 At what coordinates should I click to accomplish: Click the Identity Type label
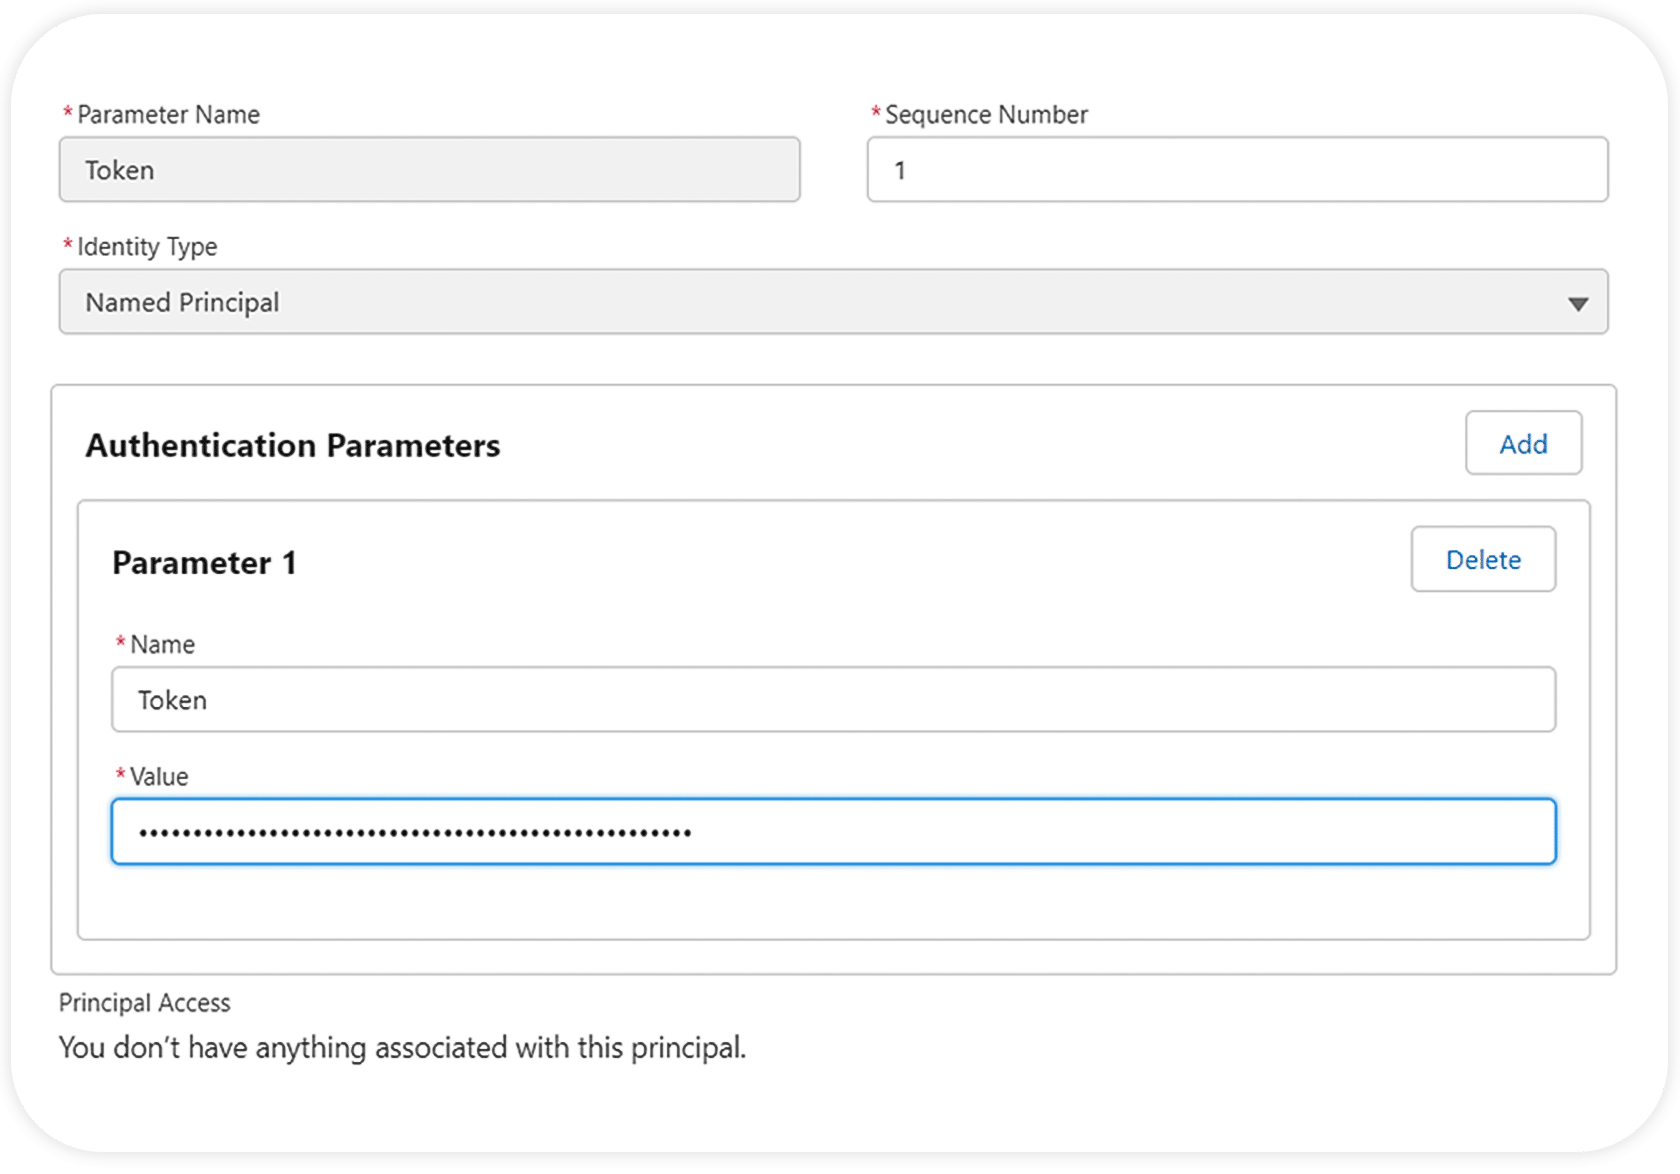click(x=147, y=247)
